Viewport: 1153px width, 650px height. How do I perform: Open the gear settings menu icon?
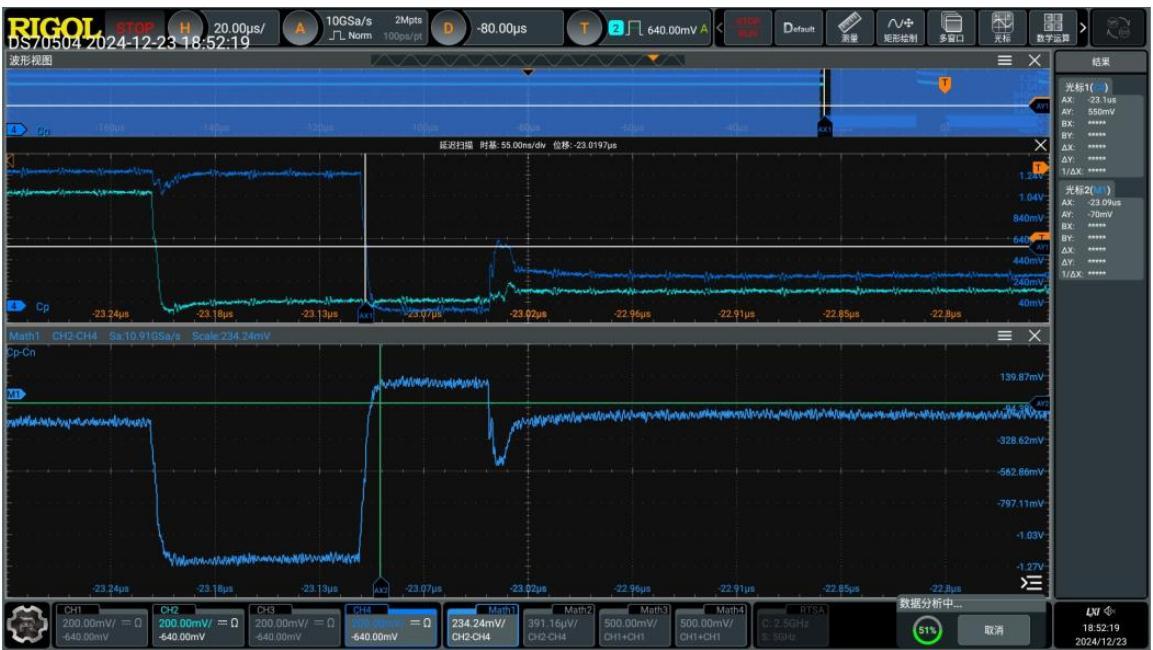(x=27, y=625)
